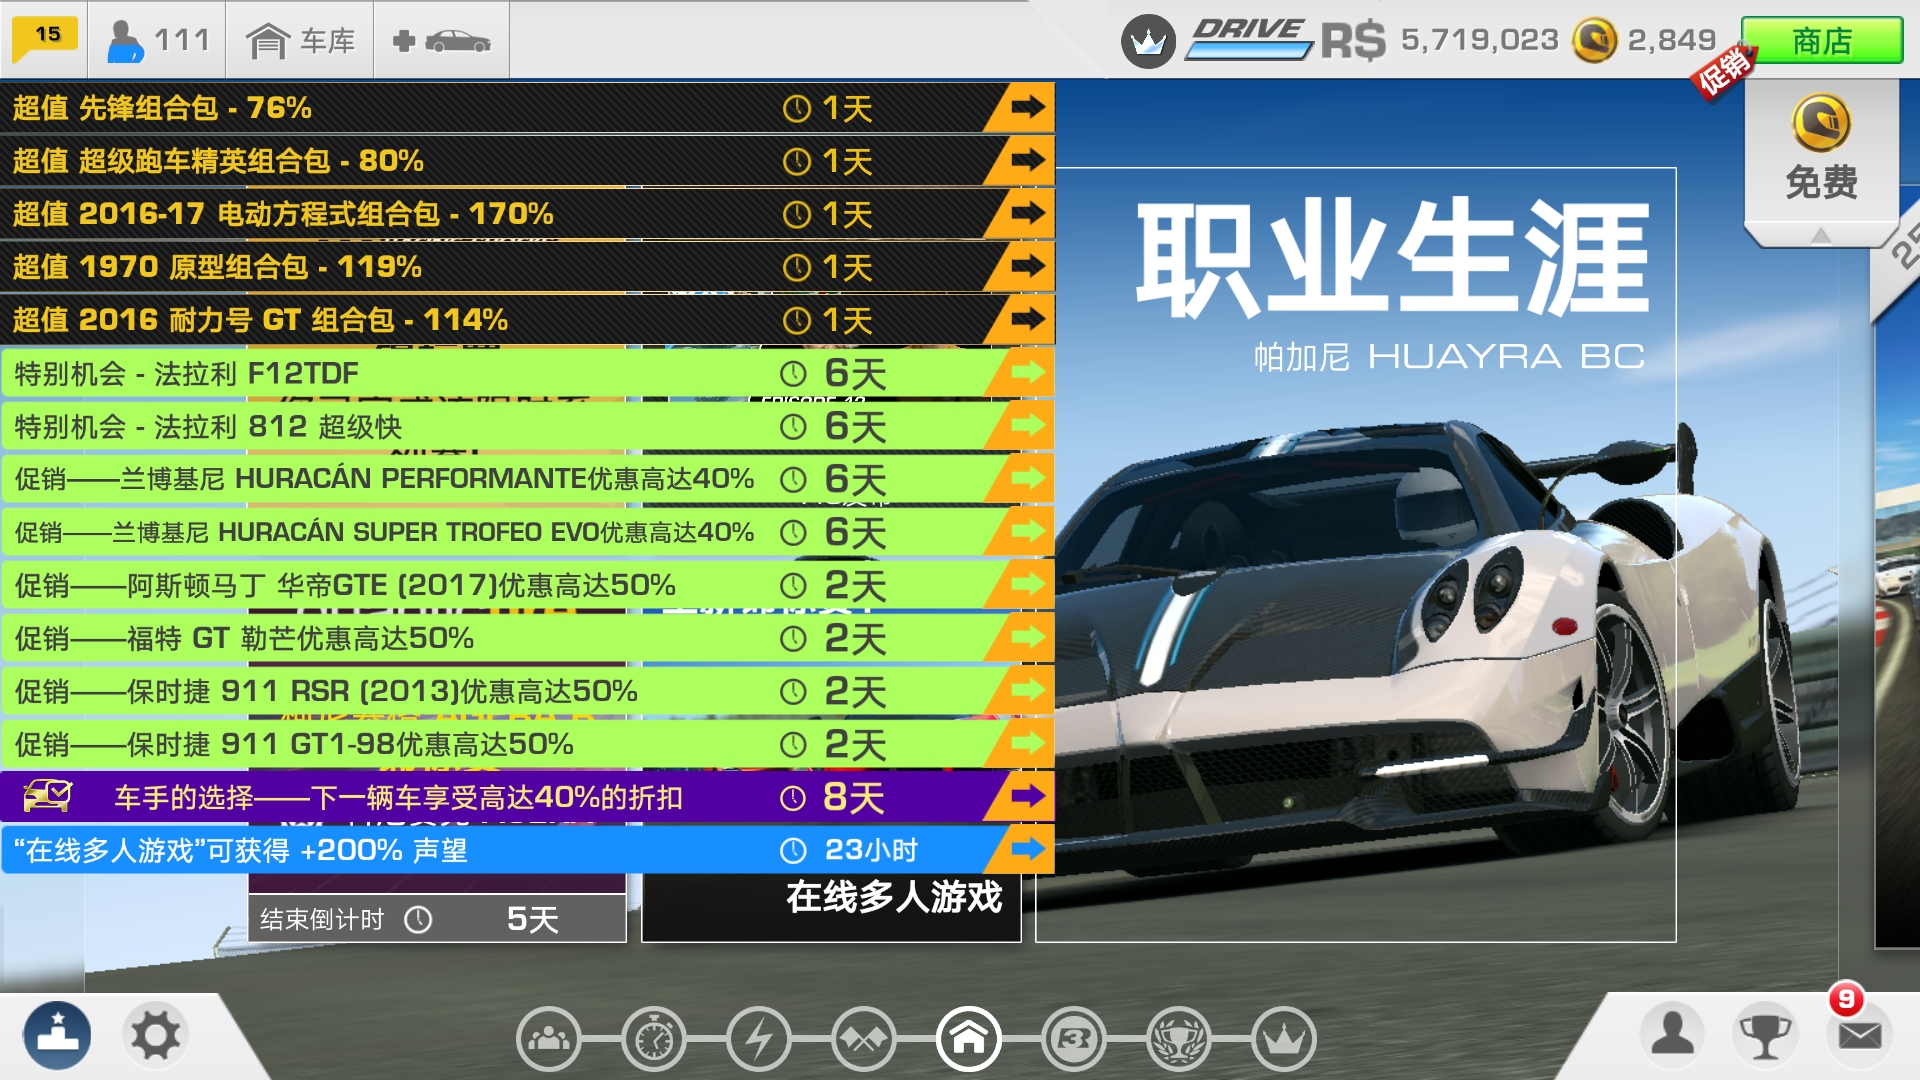
Task: Switch to the stopwatch time trial tab
Action: click(x=654, y=1039)
